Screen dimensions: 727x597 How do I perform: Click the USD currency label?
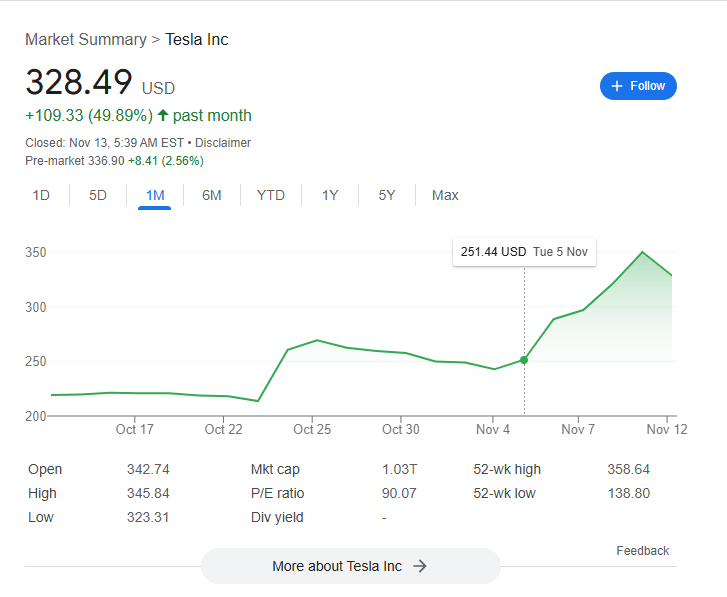(x=158, y=88)
